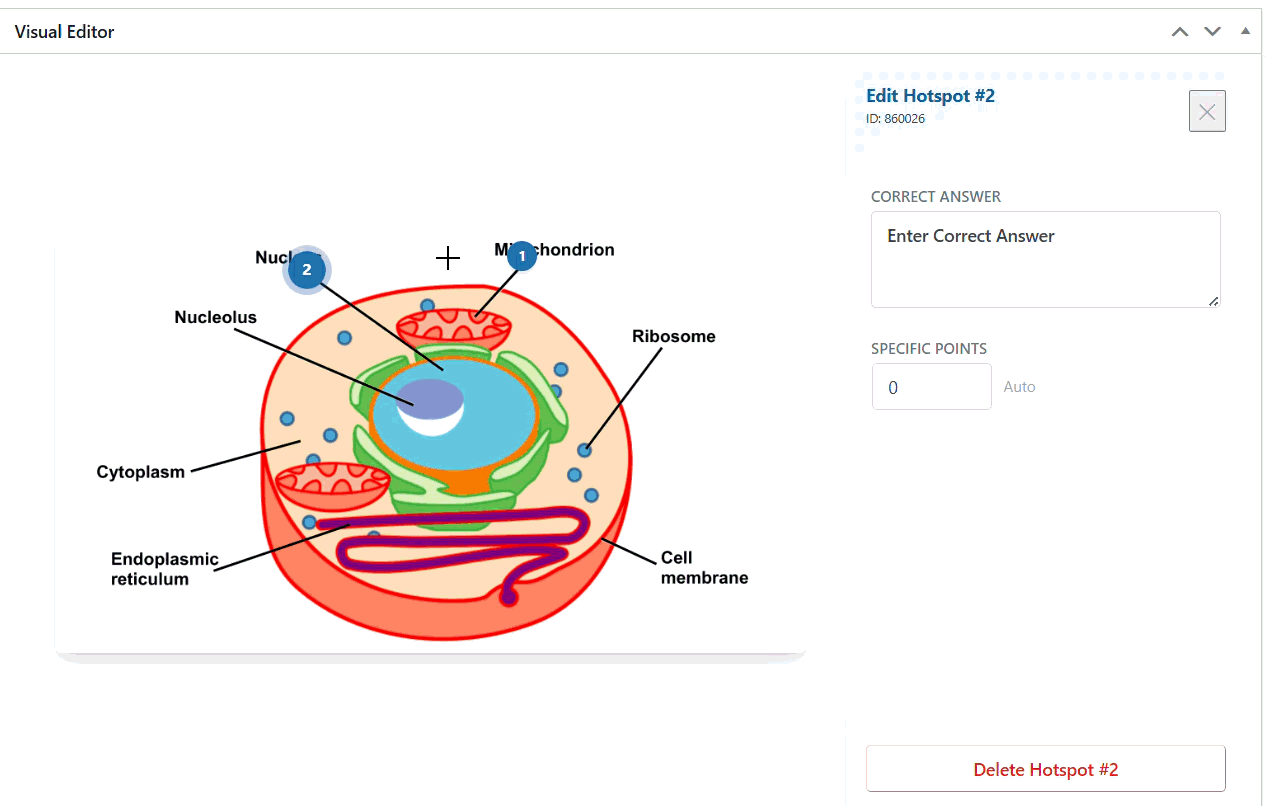Click the down chevron in the Visual Editor header
This screenshot has width=1268, height=806.
(x=1212, y=31)
